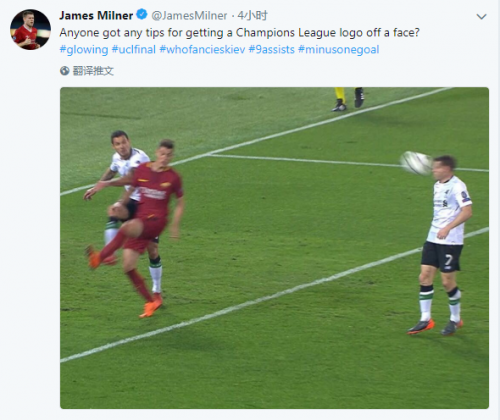Open the #whofancieskiev hashtag
The image size is (500, 420).
click(x=202, y=50)
